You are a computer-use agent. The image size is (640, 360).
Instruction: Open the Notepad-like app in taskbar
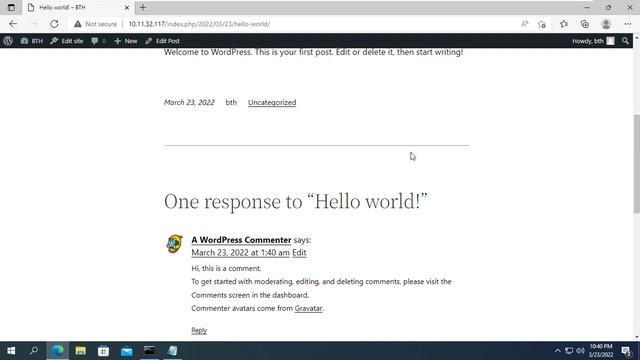tap(173, 351)
